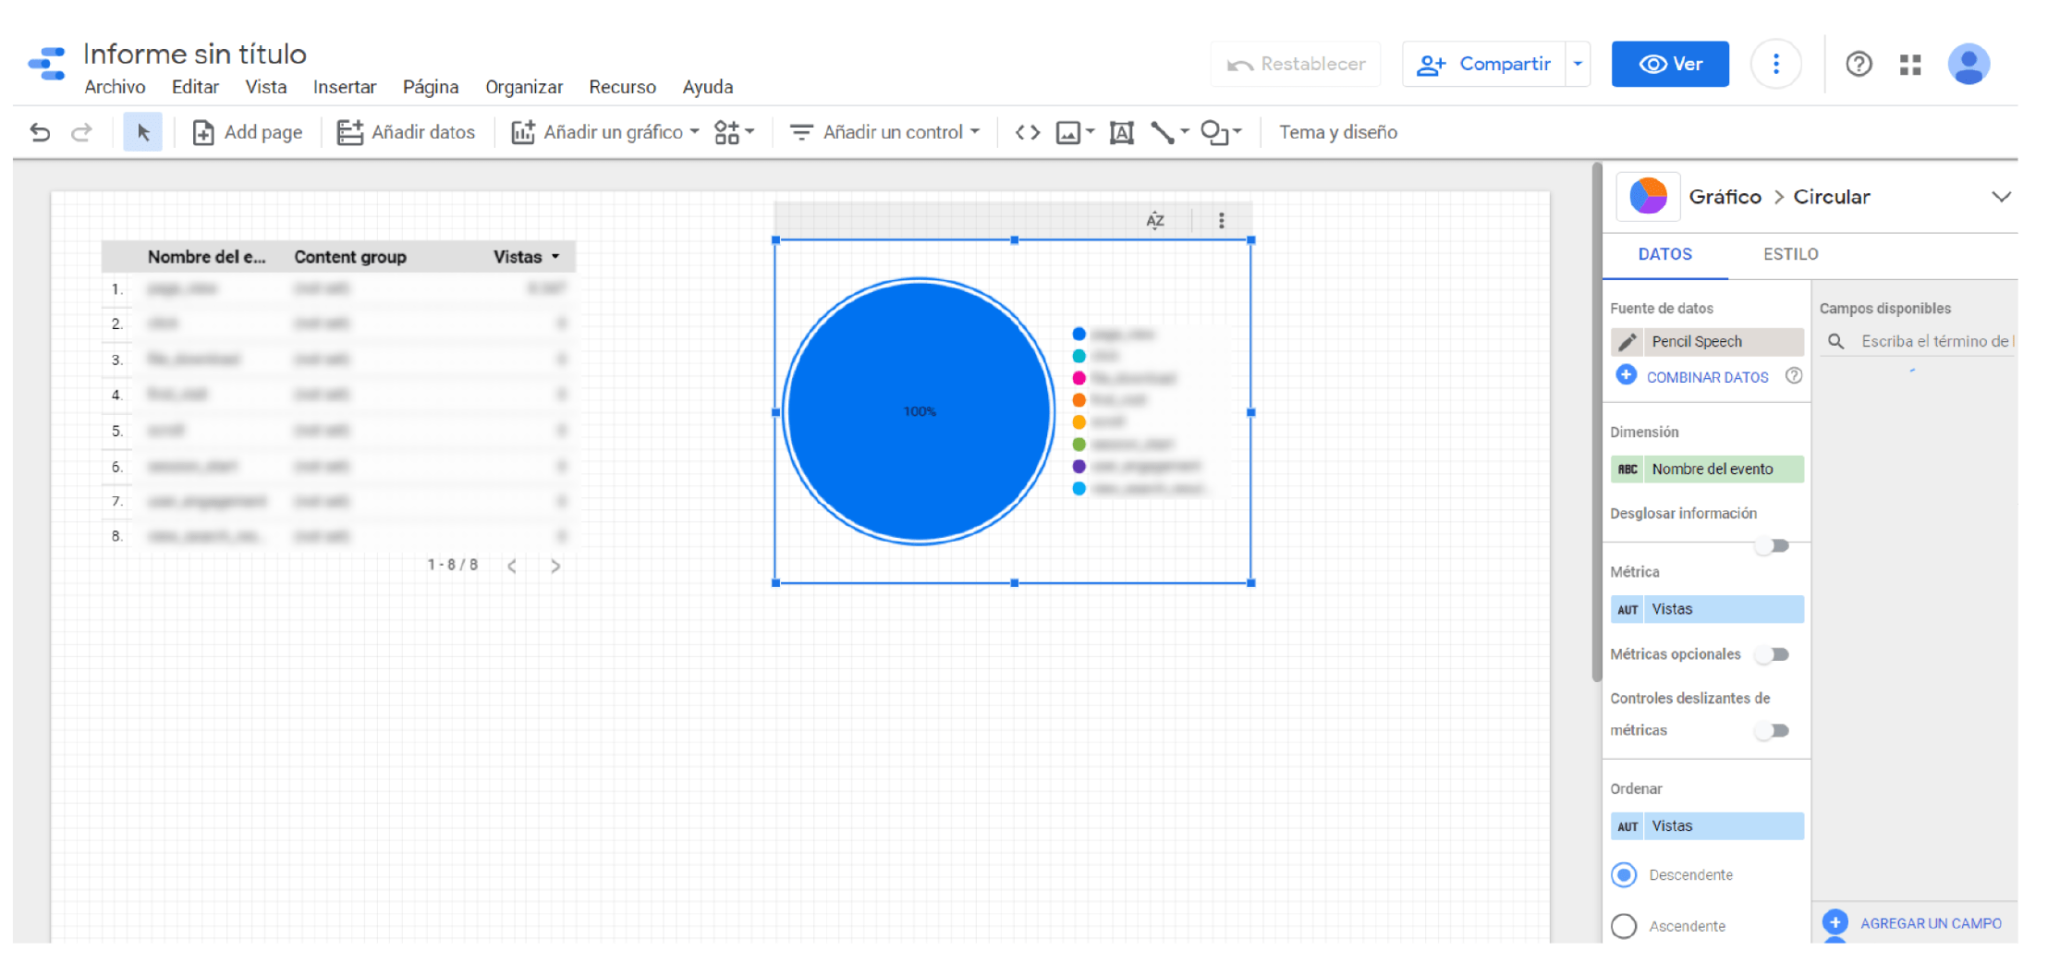Insert an image using the image icon
This screenshot has height=964, width=2048.
click(1069, 131)
